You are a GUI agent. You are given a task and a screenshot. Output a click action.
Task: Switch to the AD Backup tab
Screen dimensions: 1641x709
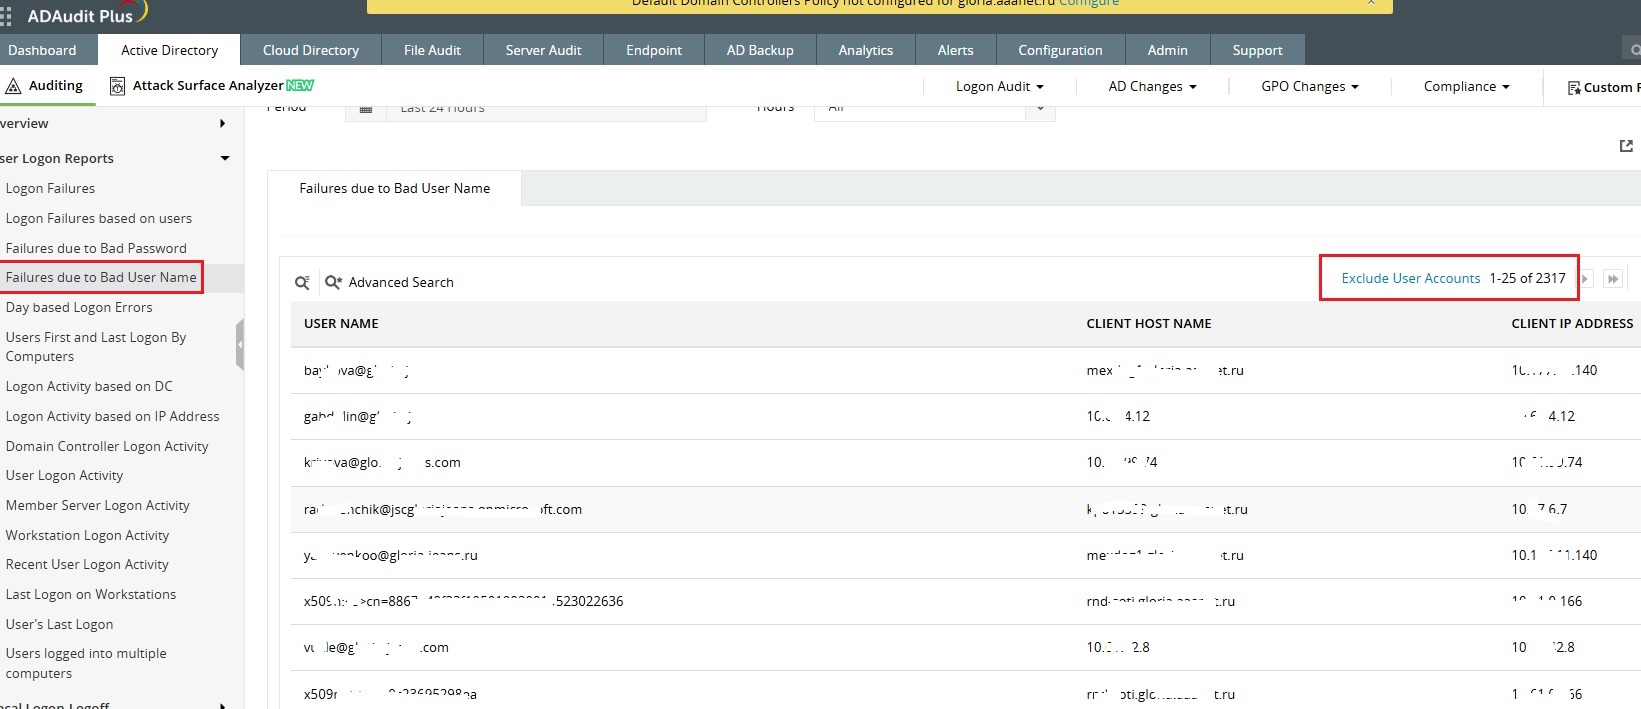pyautogui.click(x=760, y=50)
